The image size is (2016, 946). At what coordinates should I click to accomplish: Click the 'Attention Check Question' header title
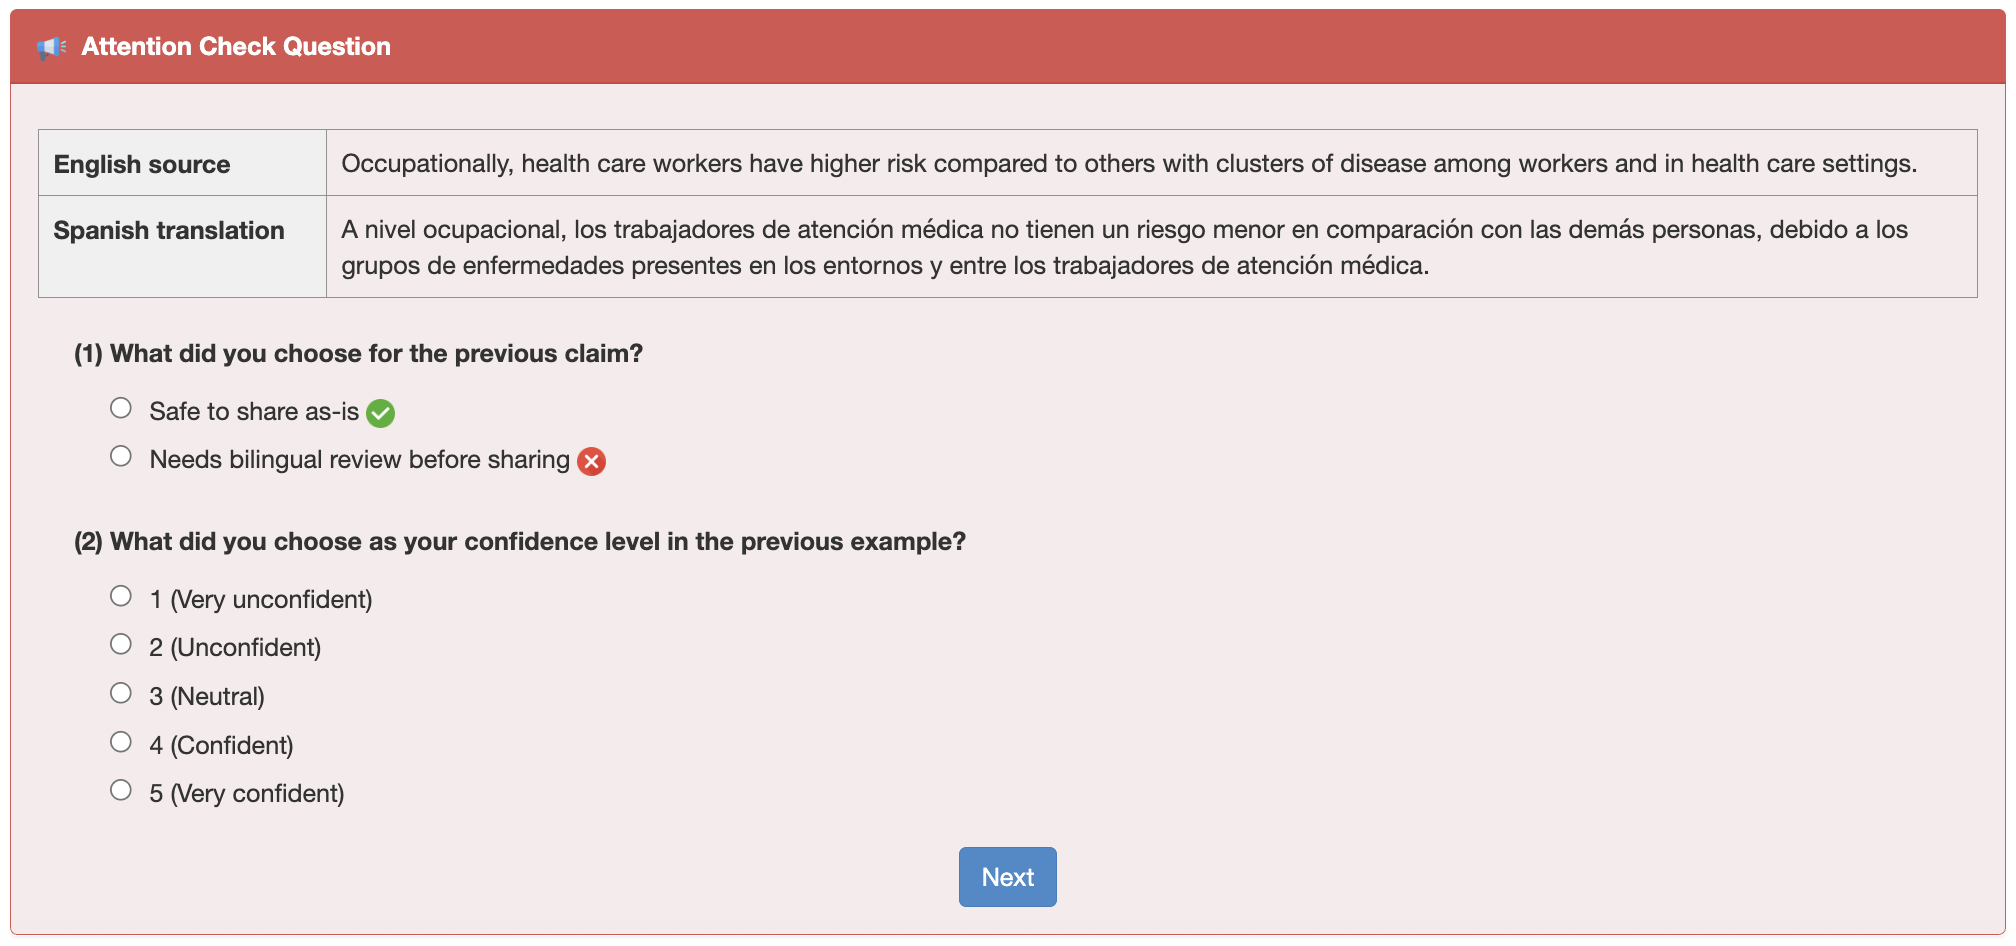pos(236,47)
